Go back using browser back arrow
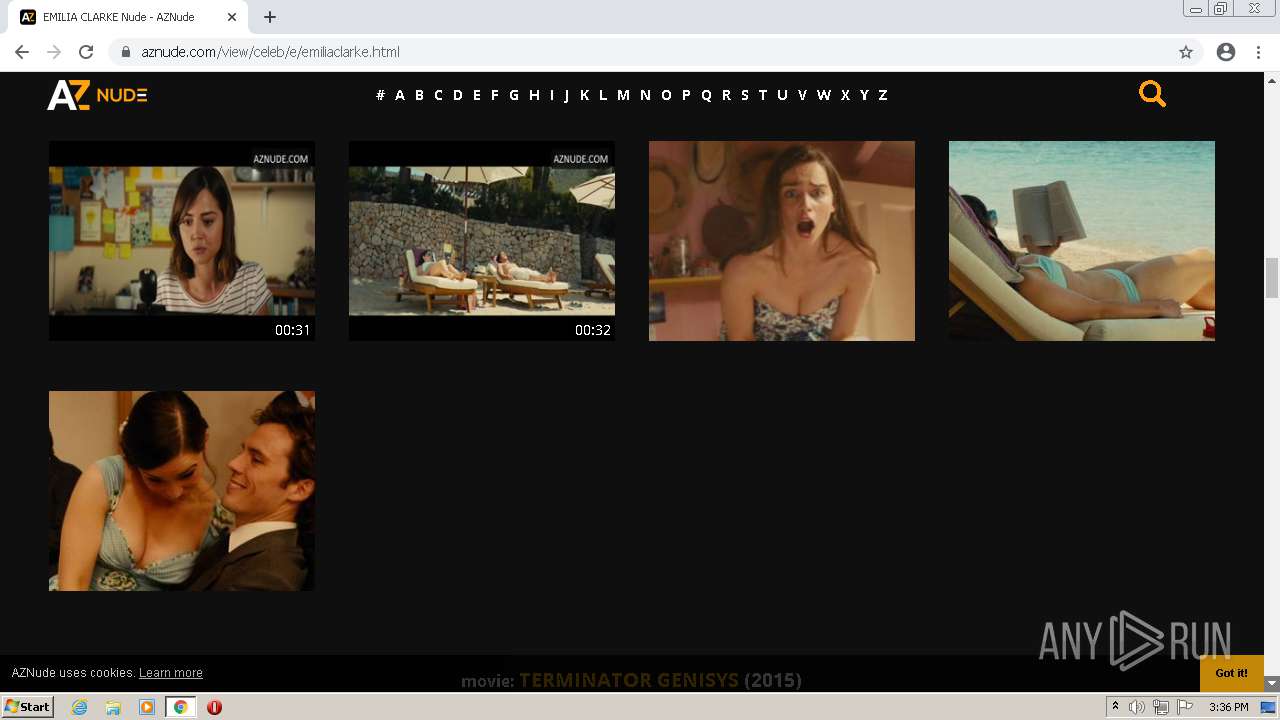The height and width of the screenshot is (720, 1280). click(x=22, y=52)
